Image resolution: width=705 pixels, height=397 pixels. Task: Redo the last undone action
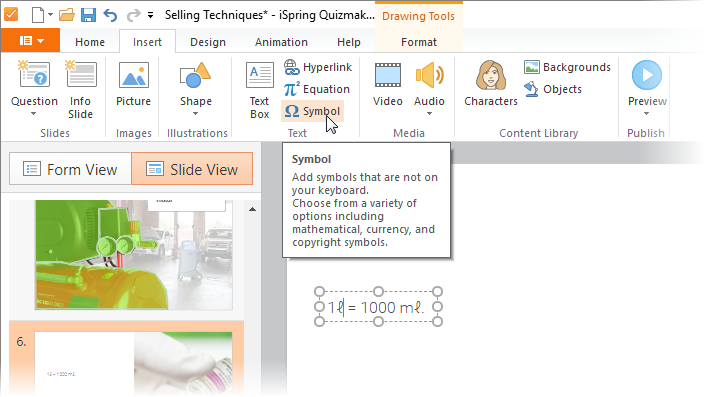click(x=133, y=15)
